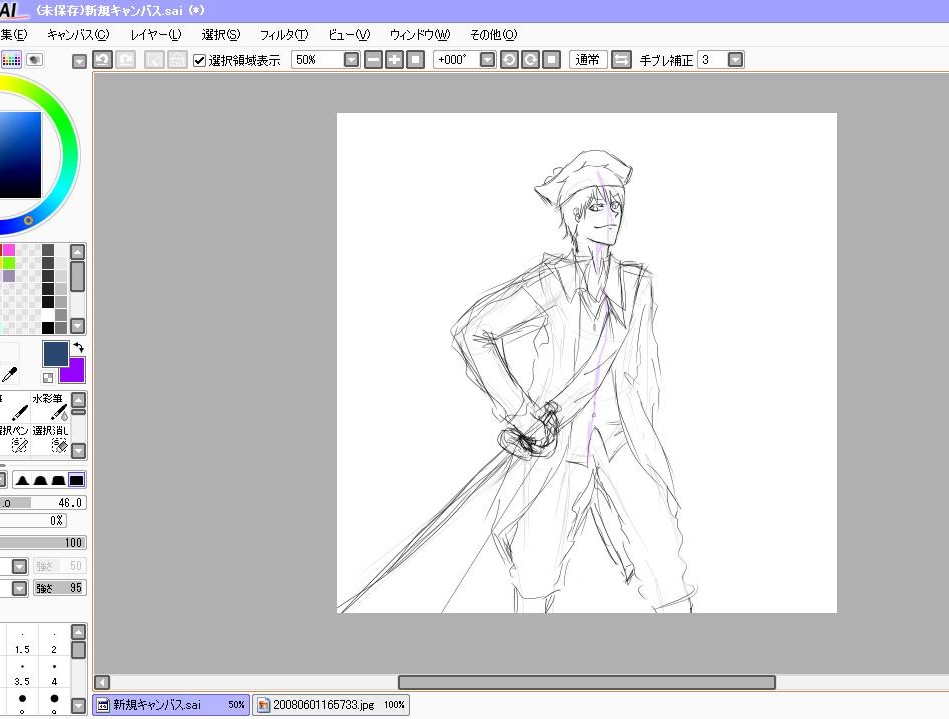Open the ウィンドウ(W) menu
949x719 pixels.
420,34
